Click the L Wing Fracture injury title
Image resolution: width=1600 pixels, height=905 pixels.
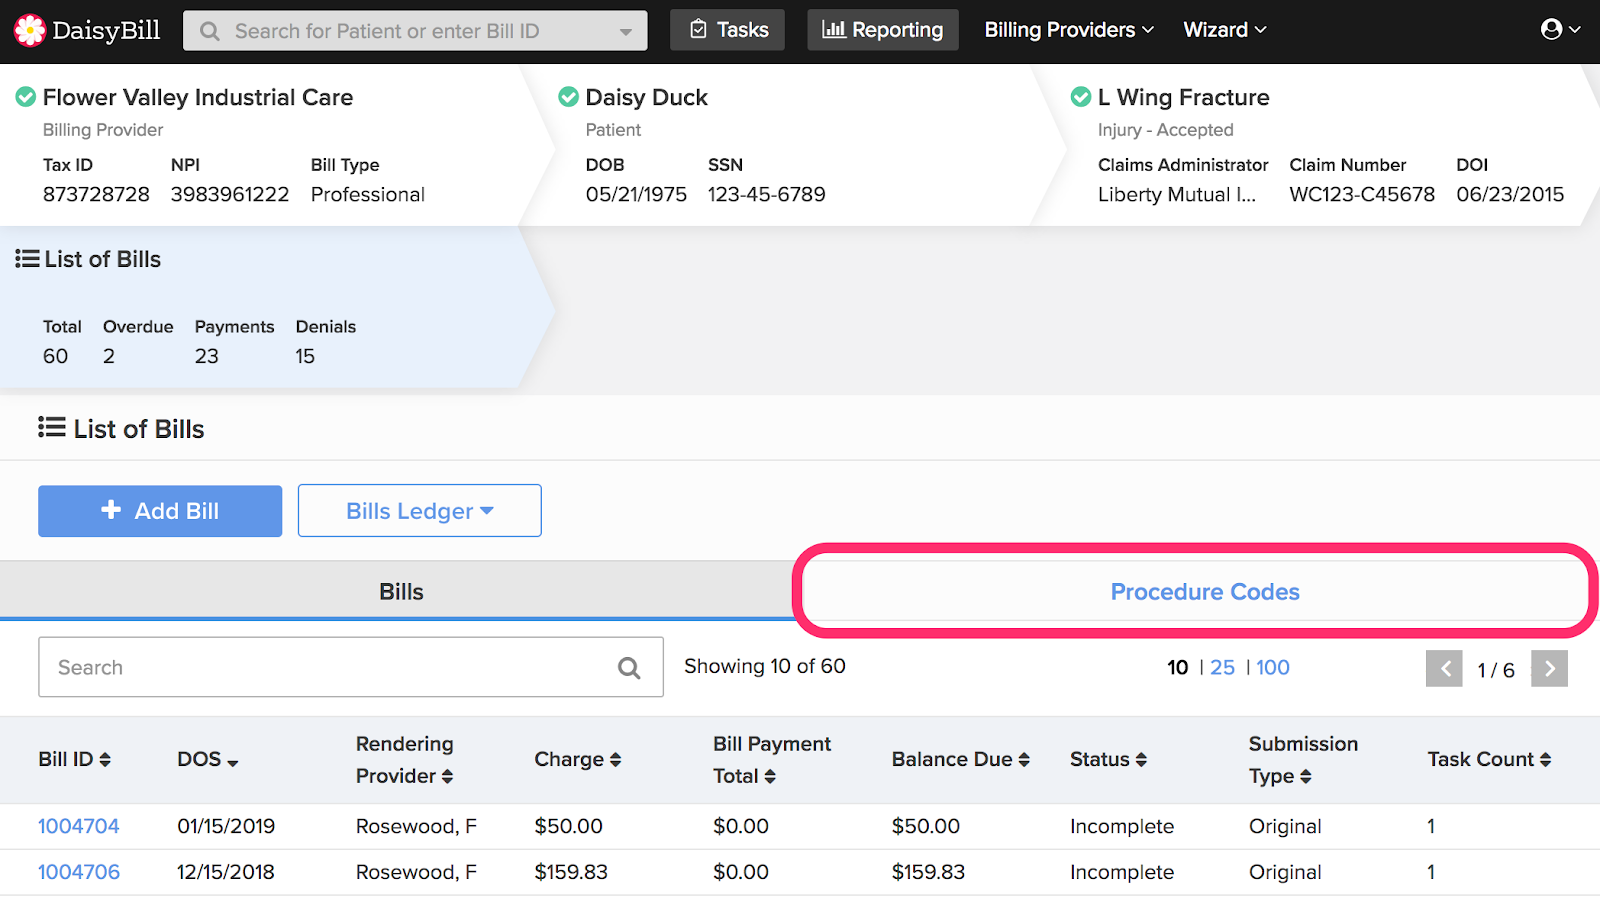tap(1184, 97)
